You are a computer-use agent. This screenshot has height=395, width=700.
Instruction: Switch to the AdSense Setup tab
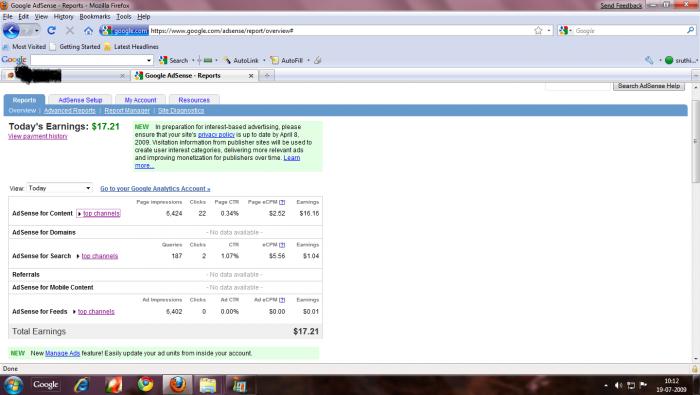pyautogui.click(x=80, y=100)
